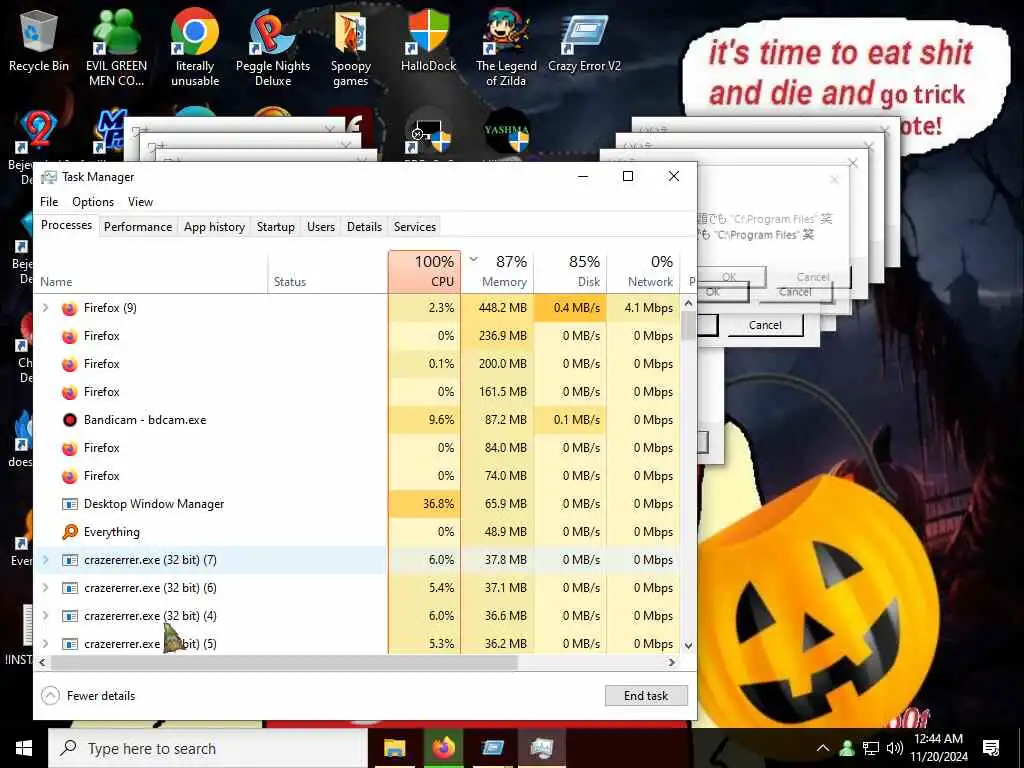Switch to the Services tab
The height and width of the screenshot is (768, 1024).
415,227
